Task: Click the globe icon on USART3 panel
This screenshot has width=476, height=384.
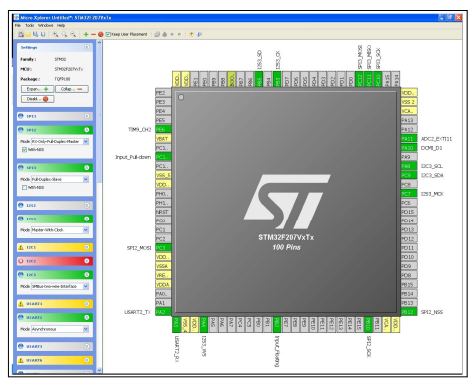Action: 21,346
